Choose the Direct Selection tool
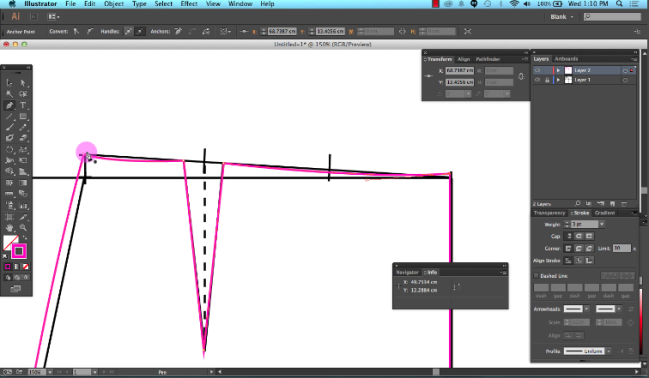Image resolution: width=649 pixels, height=378 pixels. [x=23, y=83]
